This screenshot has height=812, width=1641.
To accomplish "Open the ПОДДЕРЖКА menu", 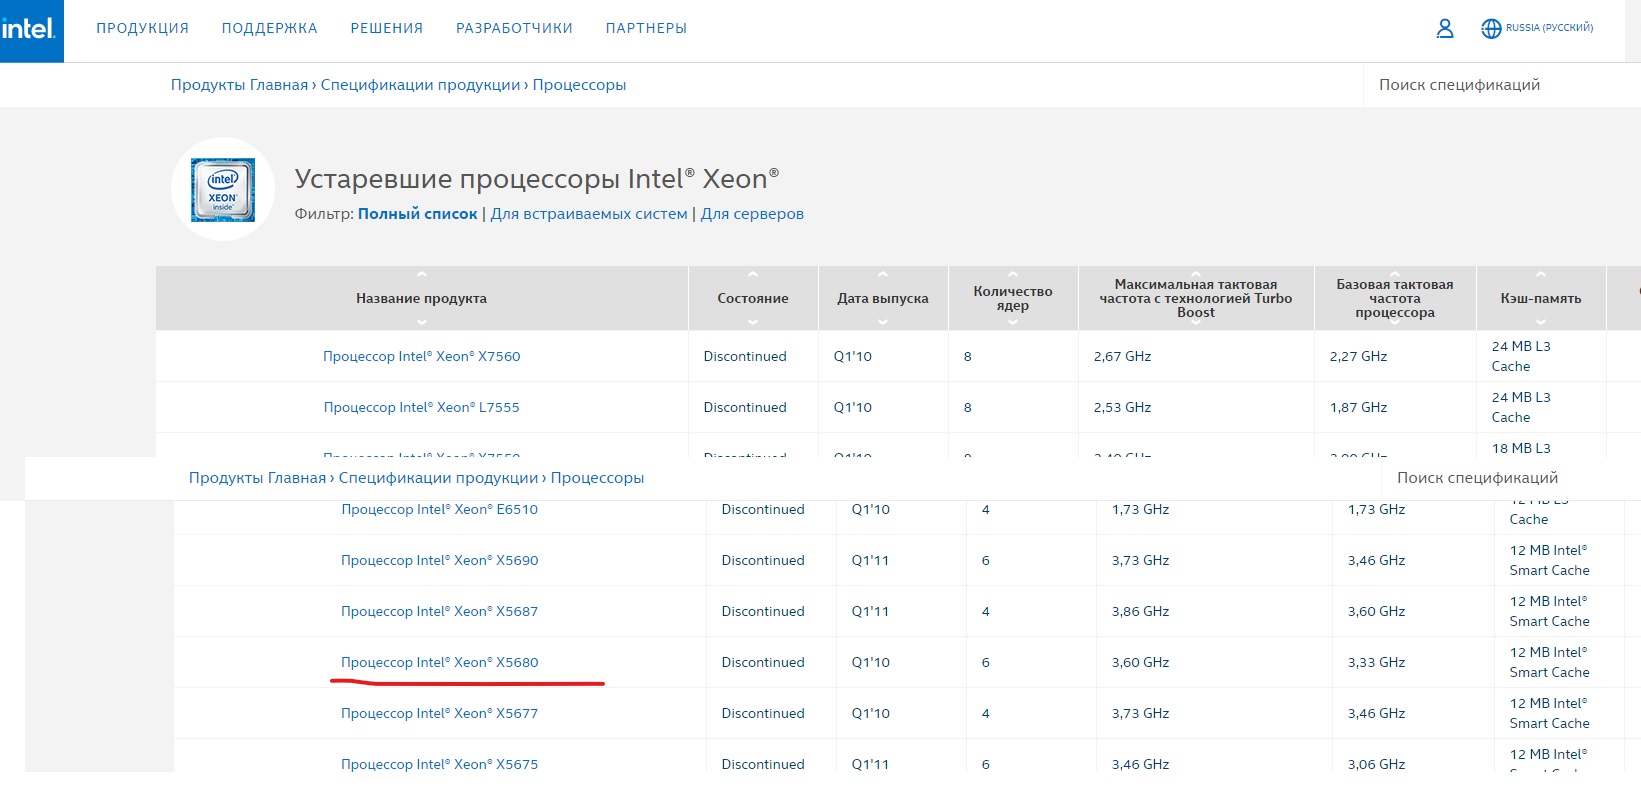I will click(x=269, y=29).
